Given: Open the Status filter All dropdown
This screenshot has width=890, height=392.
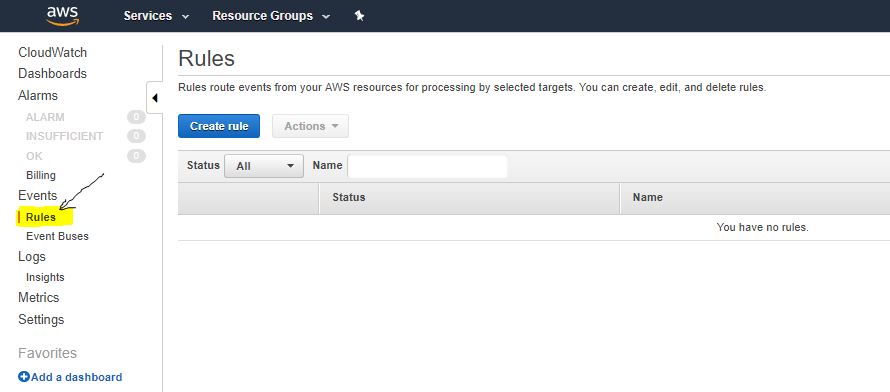Looking at the screenshot, I should (264, 166).
